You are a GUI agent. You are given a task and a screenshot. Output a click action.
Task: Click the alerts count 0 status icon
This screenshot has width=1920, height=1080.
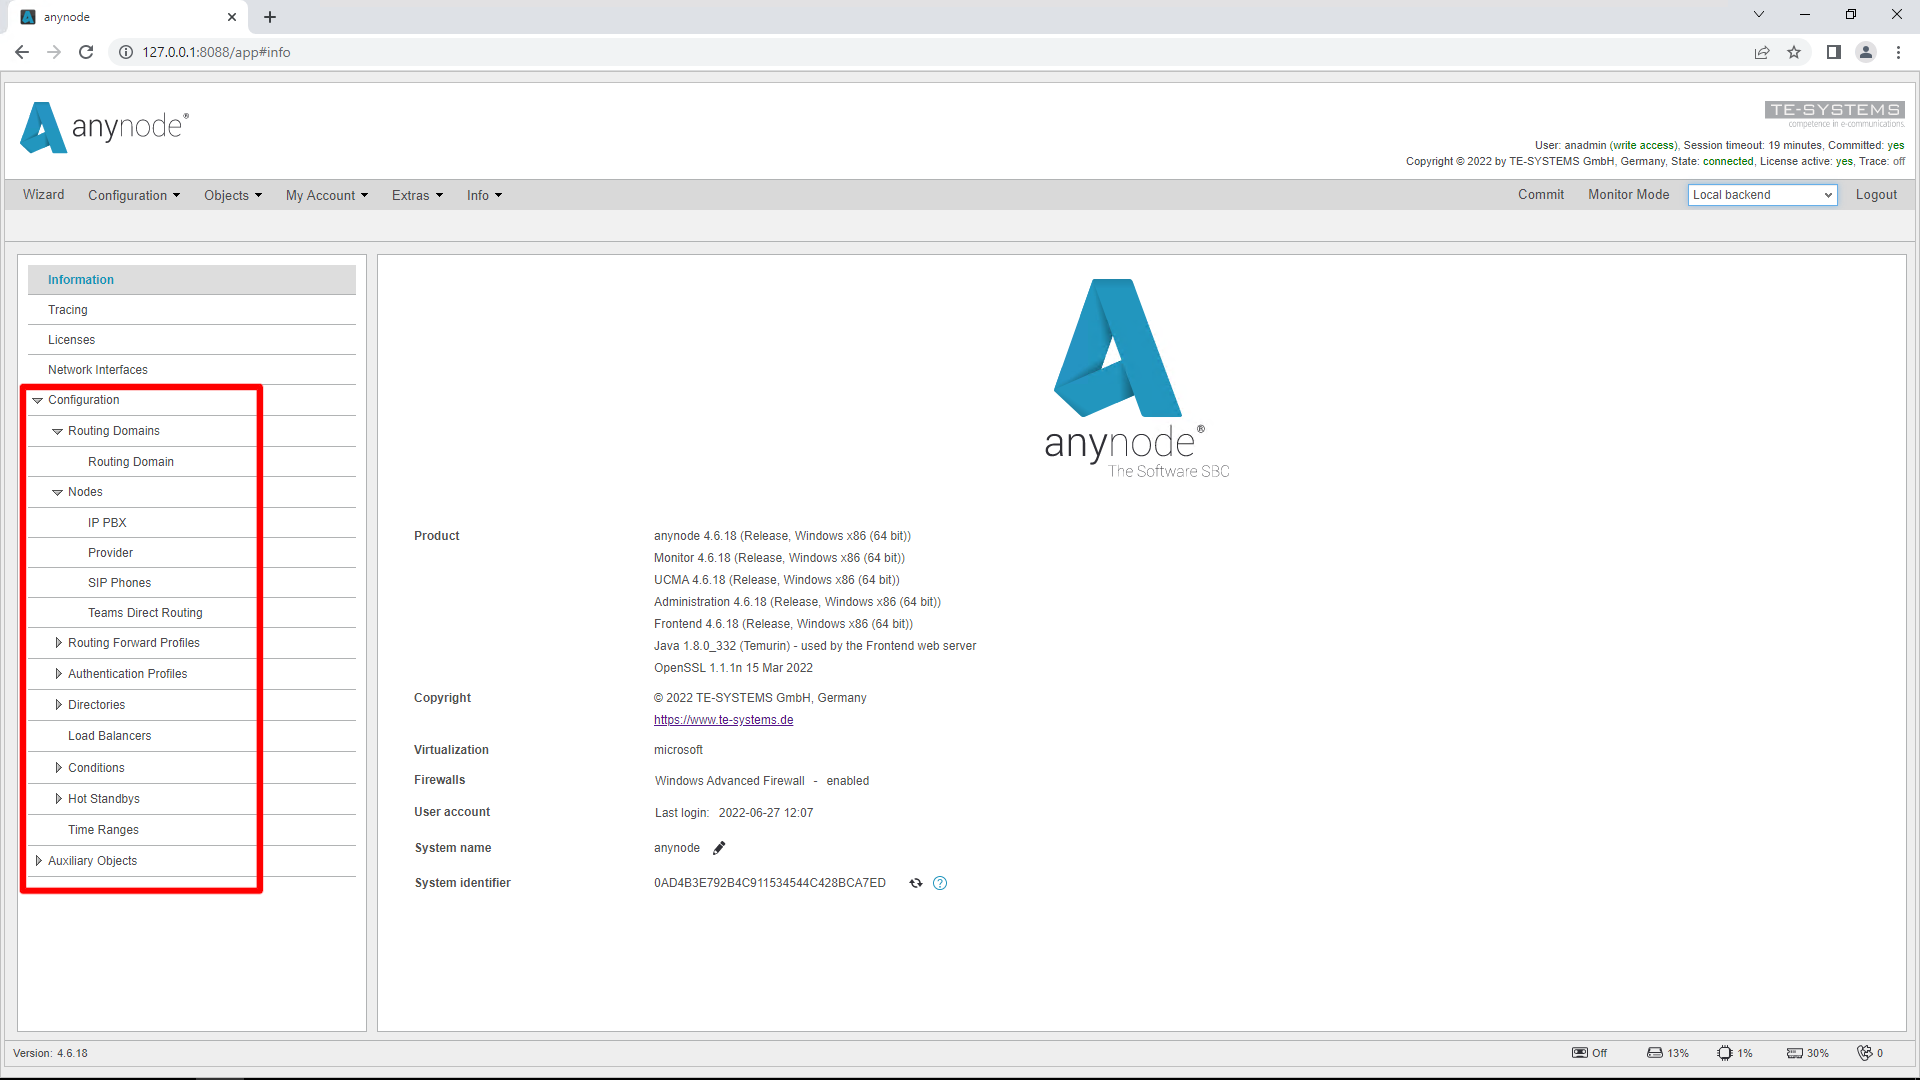1870,1053
